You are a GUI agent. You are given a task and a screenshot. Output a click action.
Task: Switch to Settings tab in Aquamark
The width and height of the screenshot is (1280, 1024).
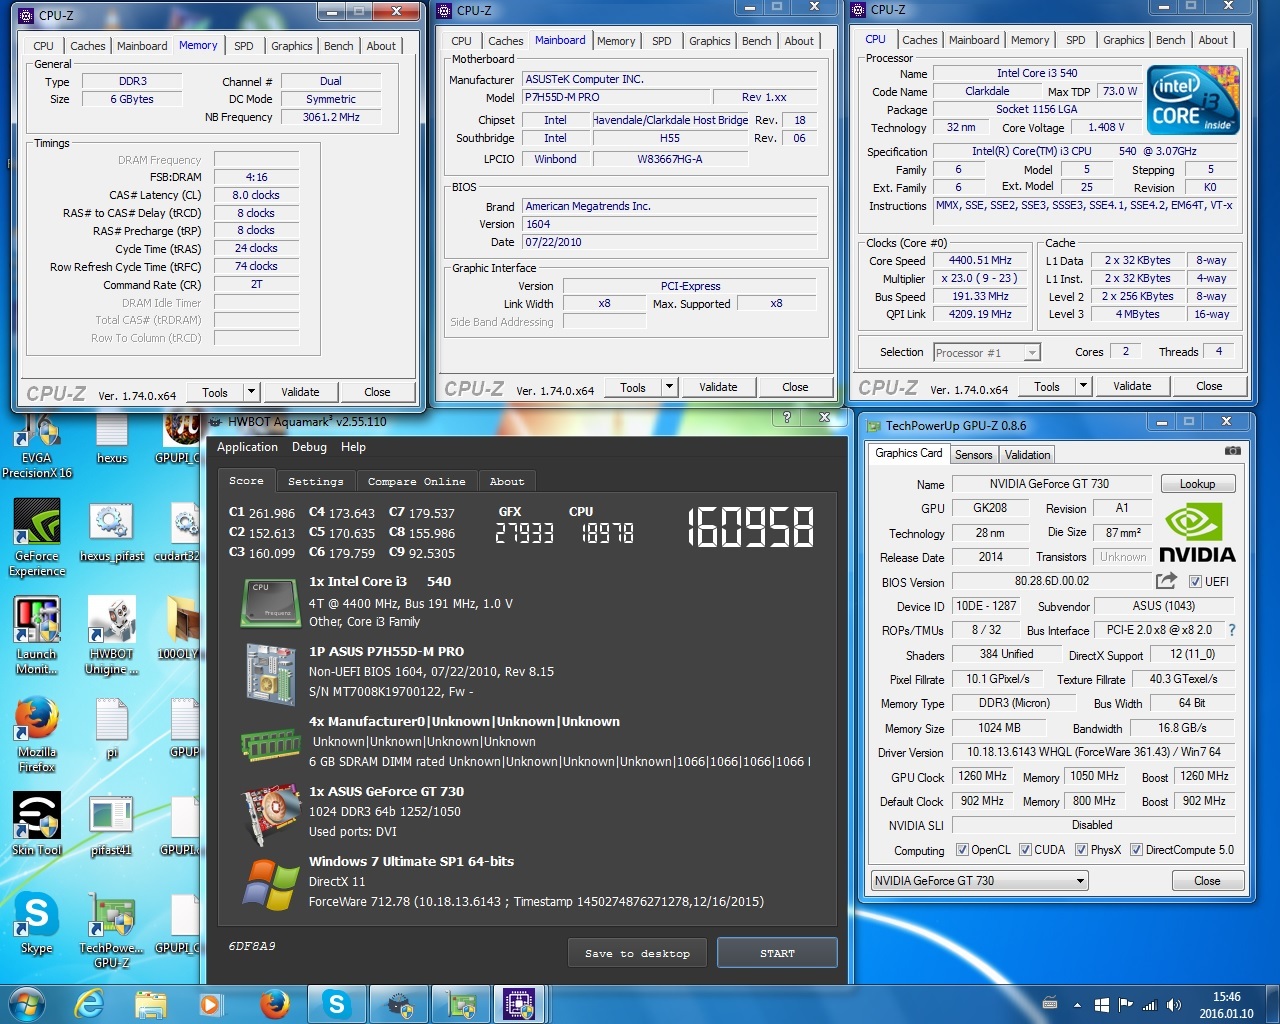click(x=315, y=481)
